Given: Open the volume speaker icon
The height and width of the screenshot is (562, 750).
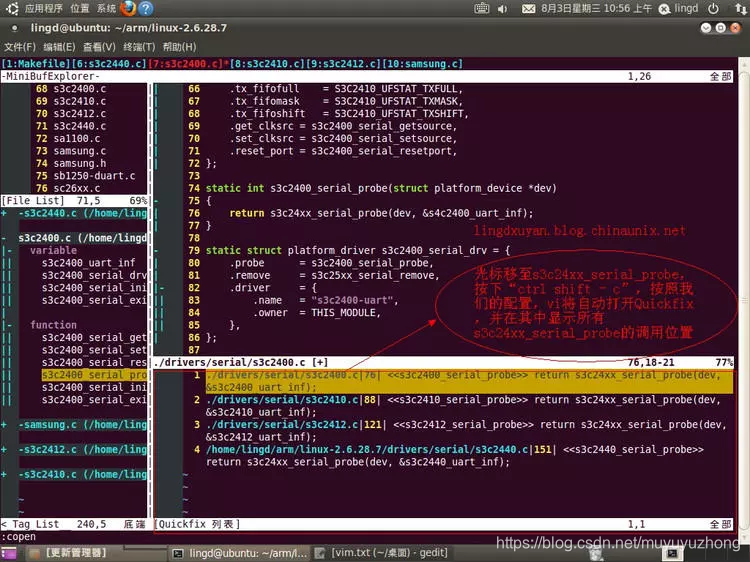Looking at the screenshot, I should (x=502, y=9).
